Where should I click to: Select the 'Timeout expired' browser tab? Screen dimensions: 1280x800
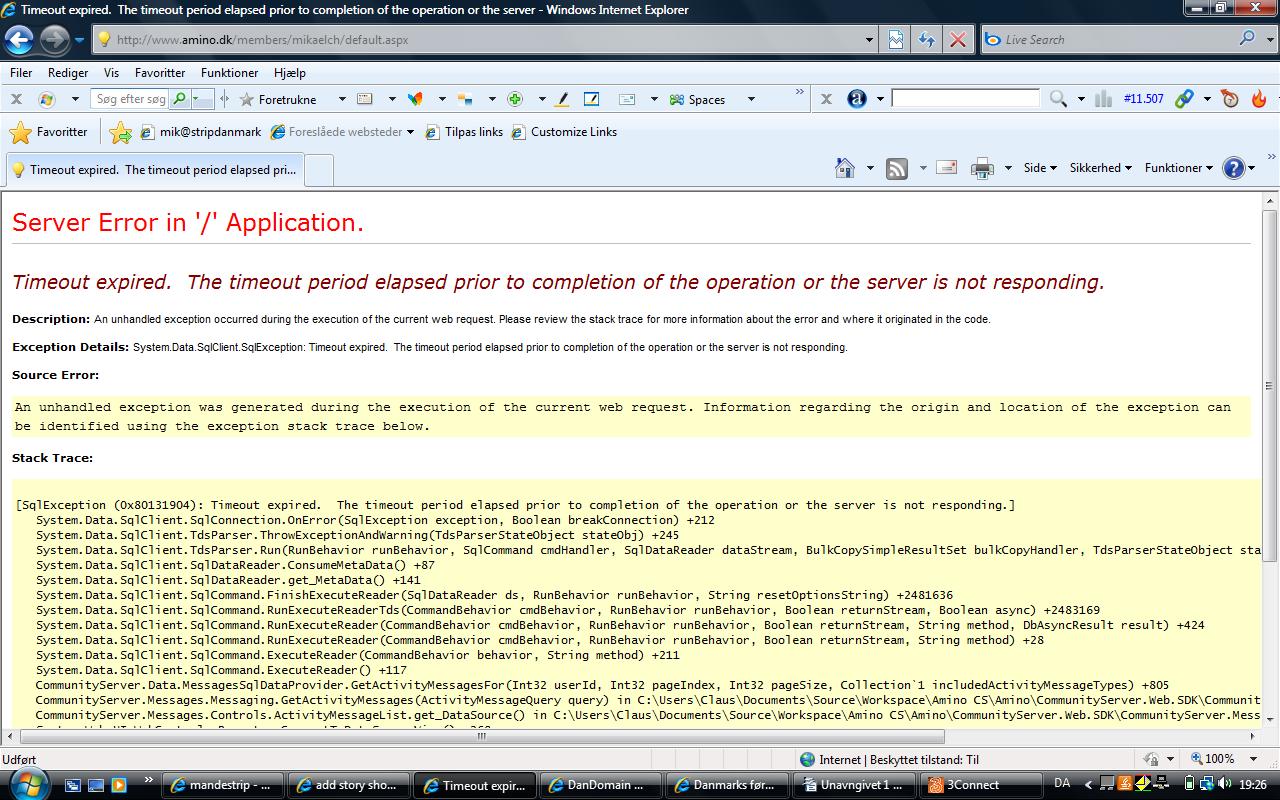coord(153,170)
